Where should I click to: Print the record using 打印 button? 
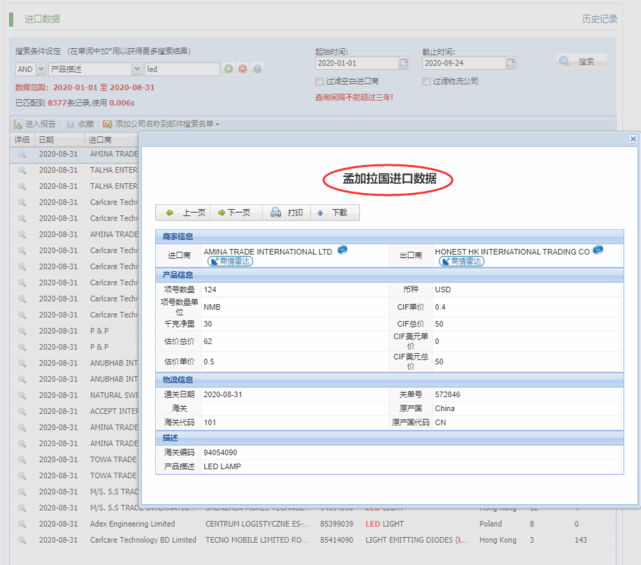coord(286,213)
